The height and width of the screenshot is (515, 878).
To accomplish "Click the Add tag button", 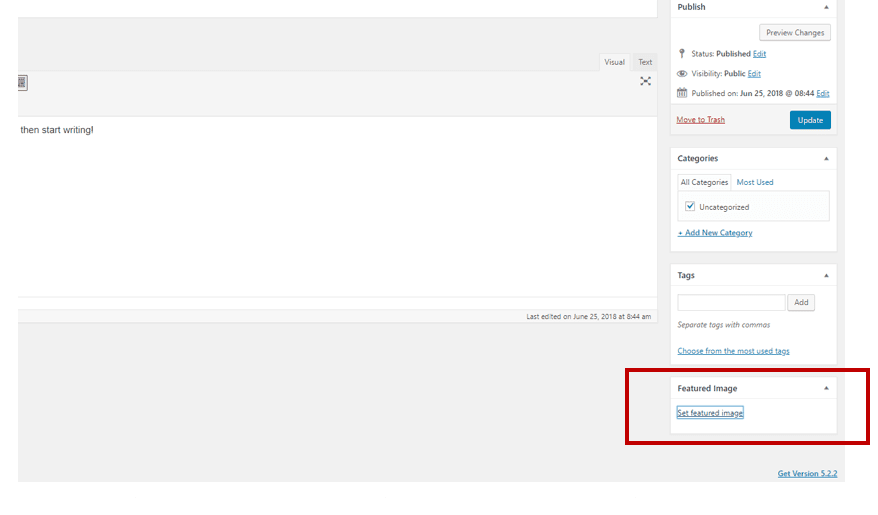I will (801, 302).
